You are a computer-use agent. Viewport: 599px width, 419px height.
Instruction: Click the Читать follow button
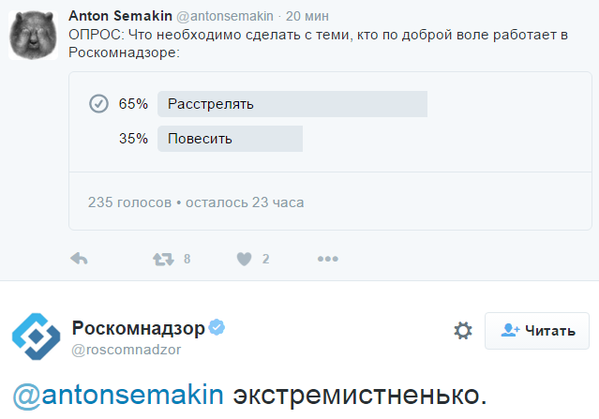[x=537, y=331]
